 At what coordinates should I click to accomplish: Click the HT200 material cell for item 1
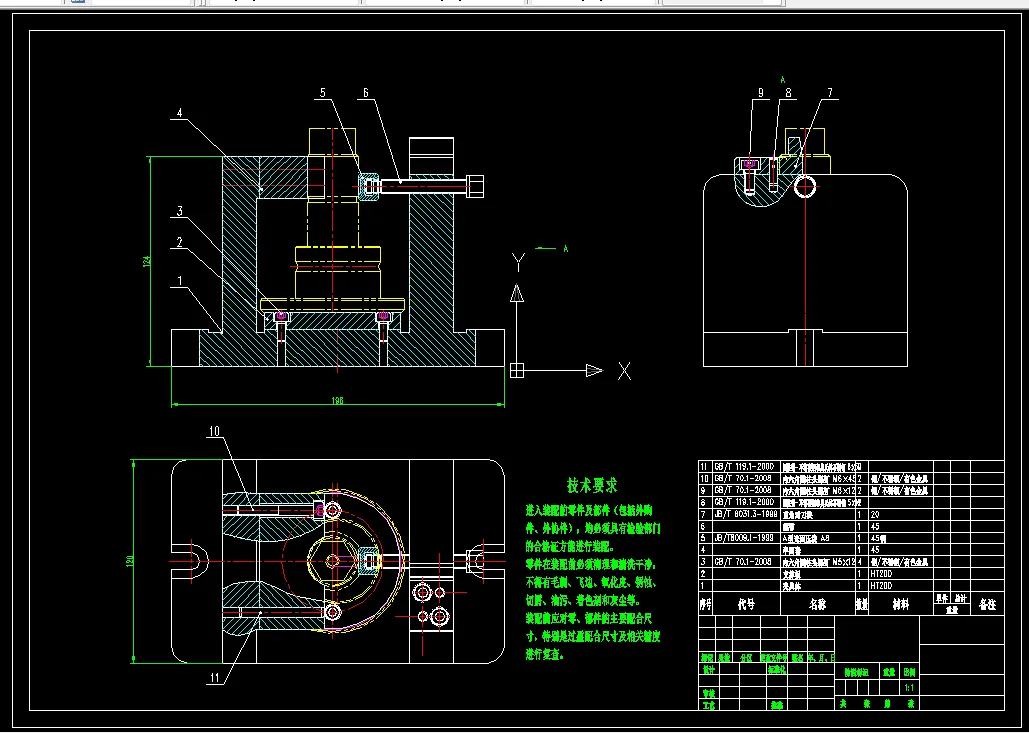(900, 585)
